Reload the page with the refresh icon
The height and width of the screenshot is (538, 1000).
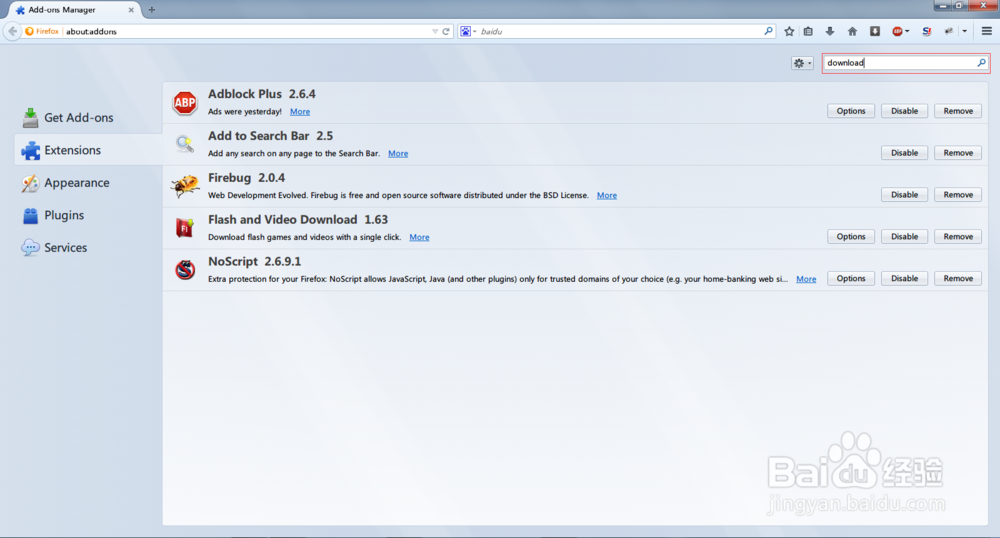(x=446, y=31)
